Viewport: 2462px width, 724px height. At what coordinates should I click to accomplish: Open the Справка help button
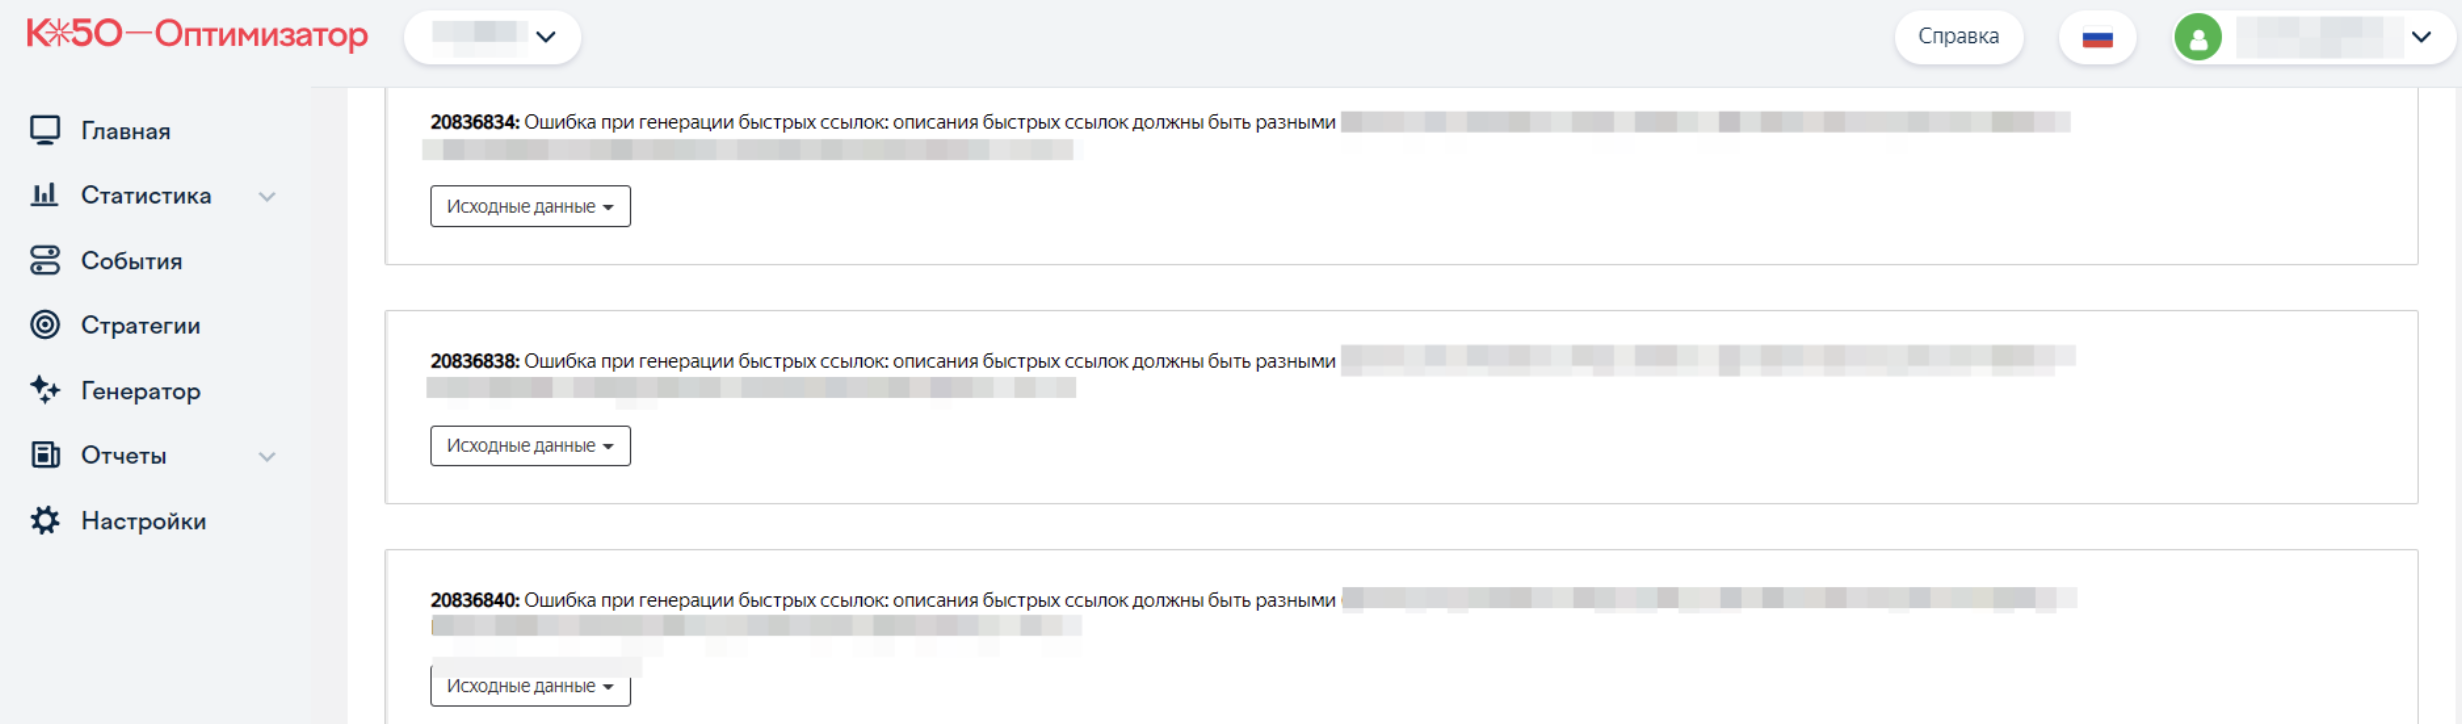tap(1958, 37)
